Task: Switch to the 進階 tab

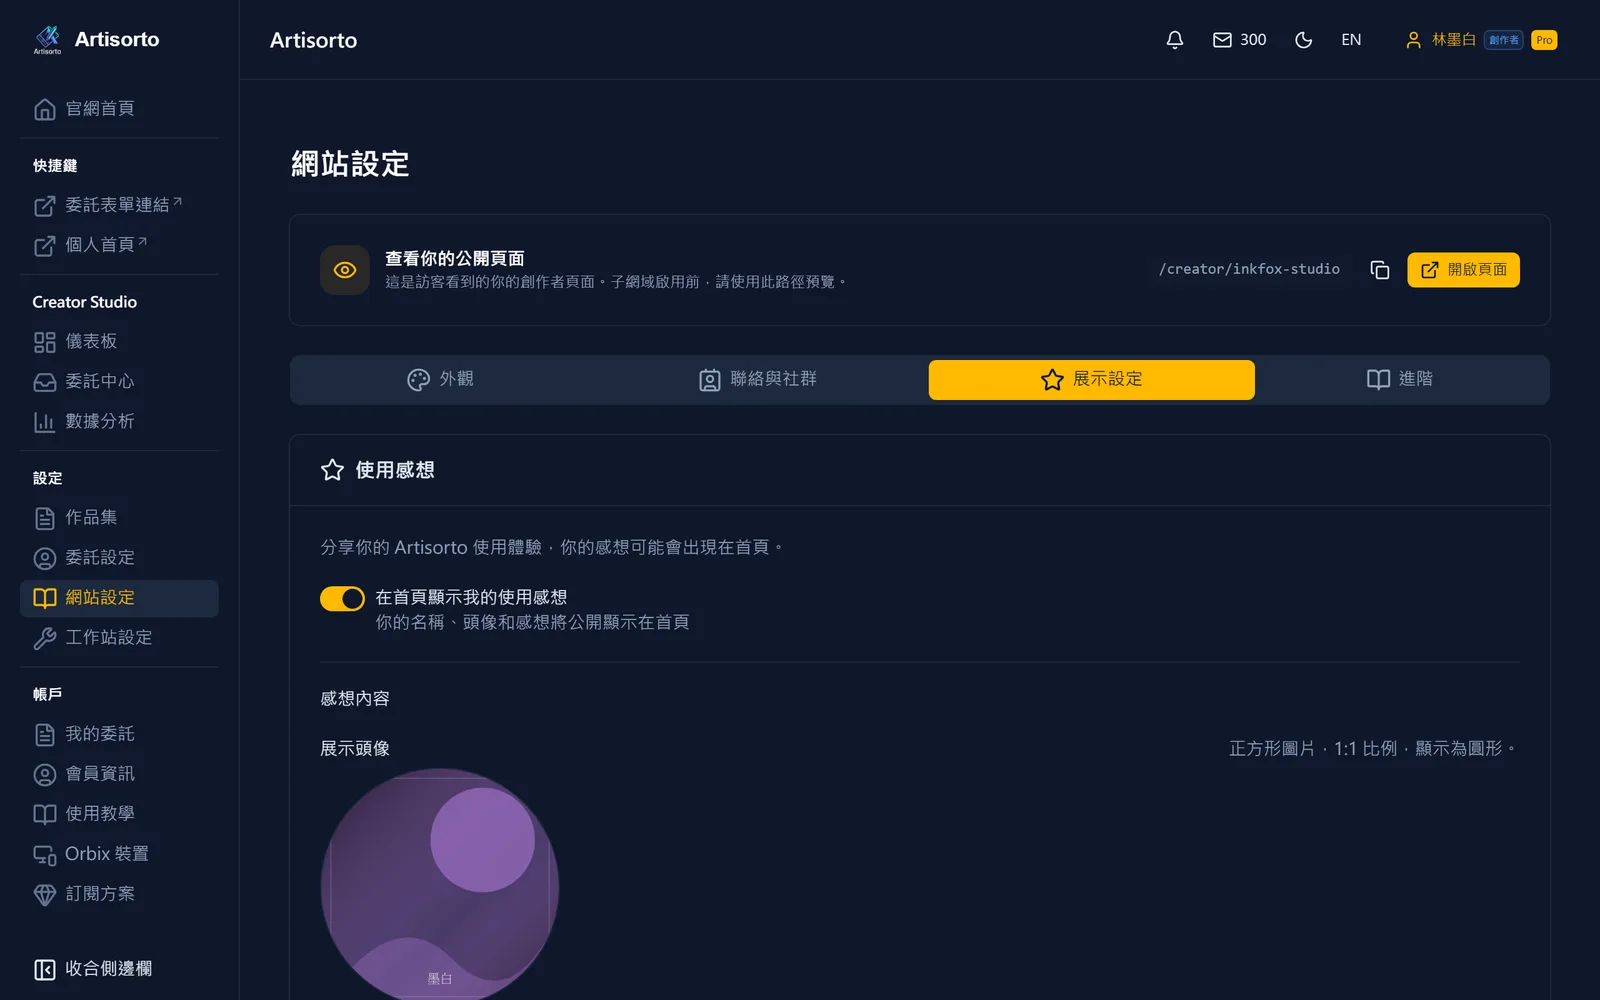Action: coord(1399,380)
